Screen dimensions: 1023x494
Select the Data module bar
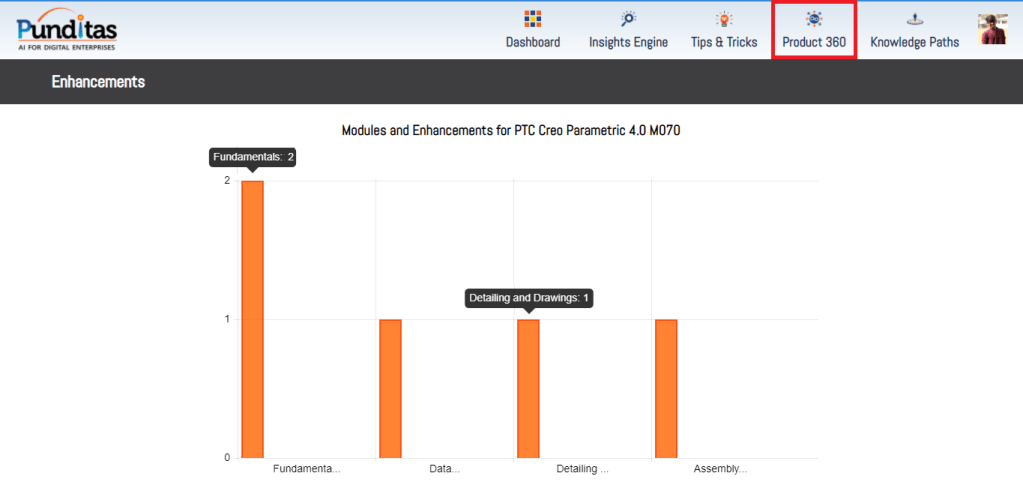coord(390,388)
